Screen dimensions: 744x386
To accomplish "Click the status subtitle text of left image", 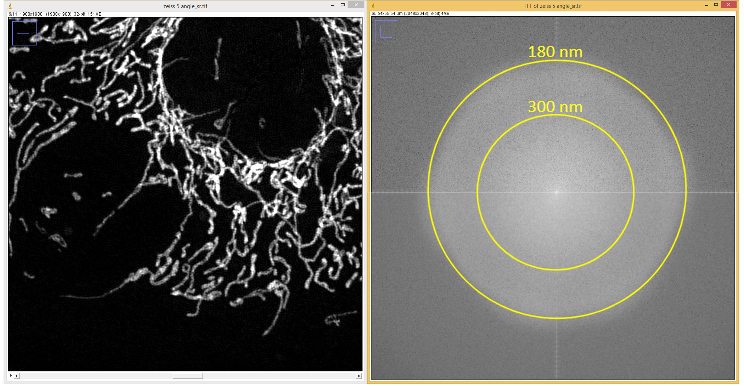I will coord(55,14).
